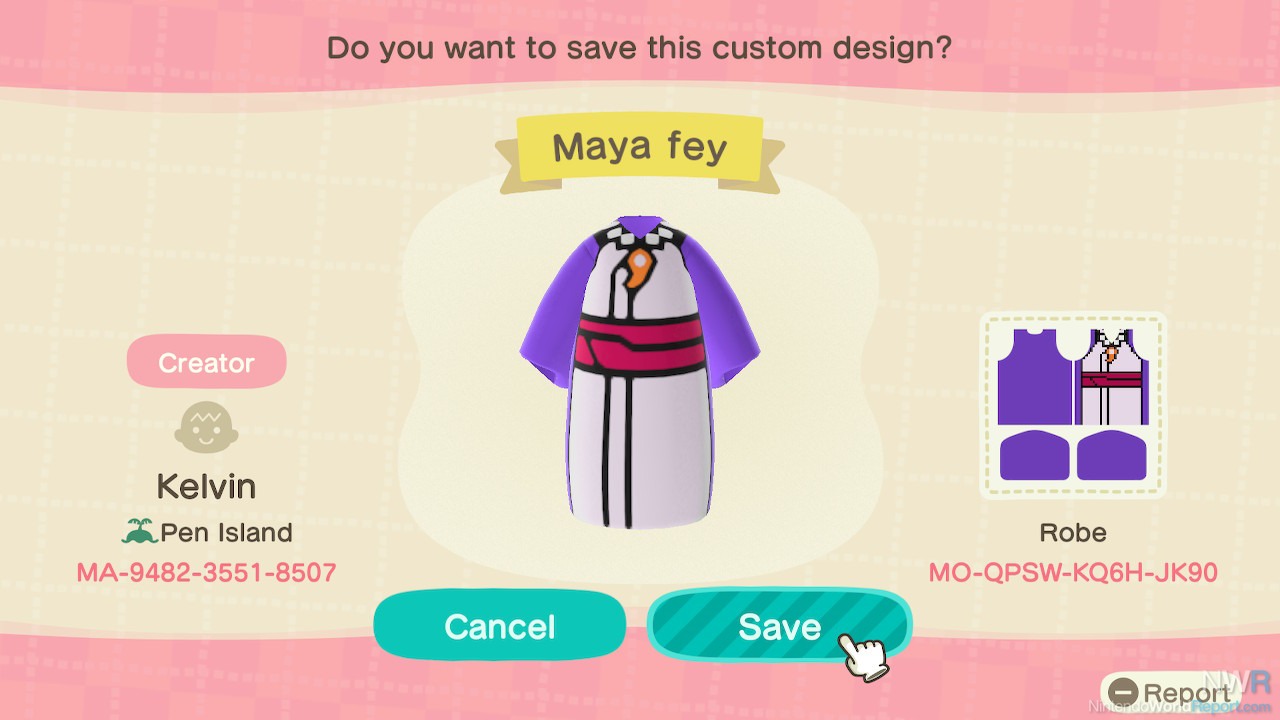Click the orange magatama on the robe
Image resolution: width=1280 pixels, height=720 pixels.
click(637, 270)
